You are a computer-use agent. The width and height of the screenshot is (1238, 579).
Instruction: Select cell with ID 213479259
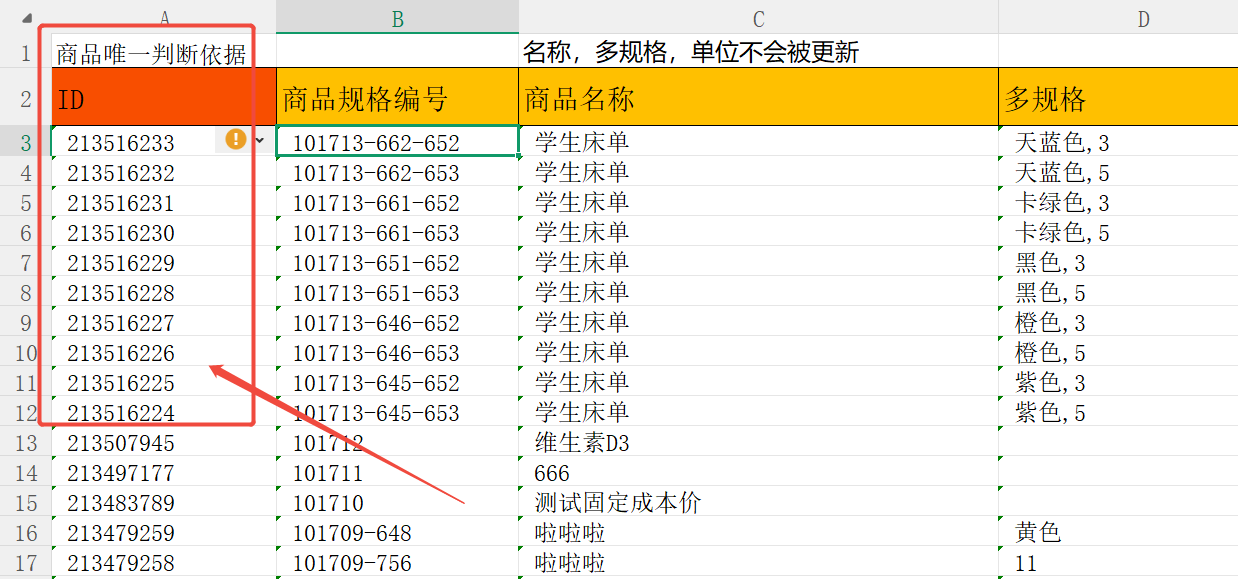click(x=121, y=533)
